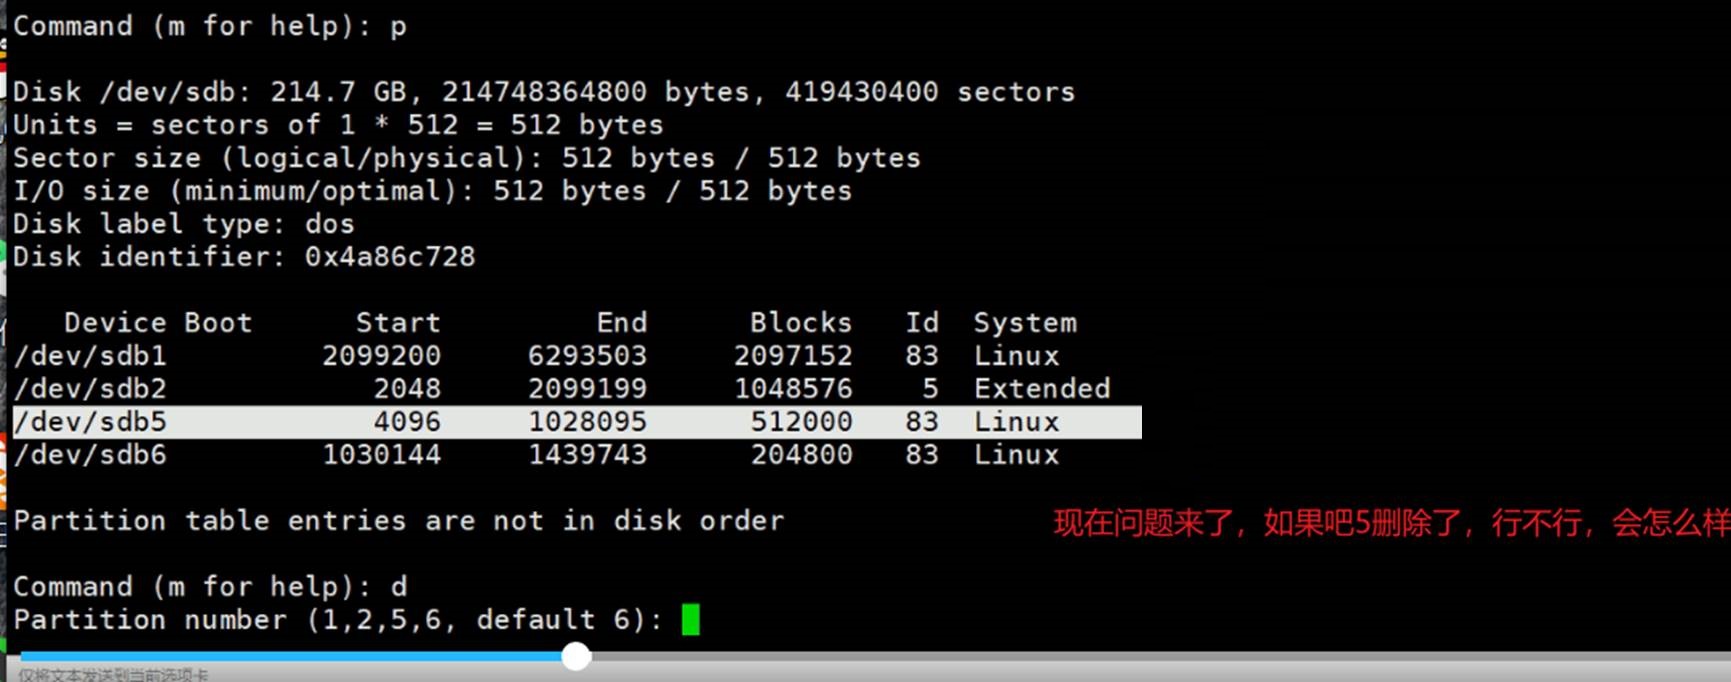This screenshot has height=682, width=1731.
Task: Click the 'Command (m for help): p' line
Action: (x=209, y=26)
